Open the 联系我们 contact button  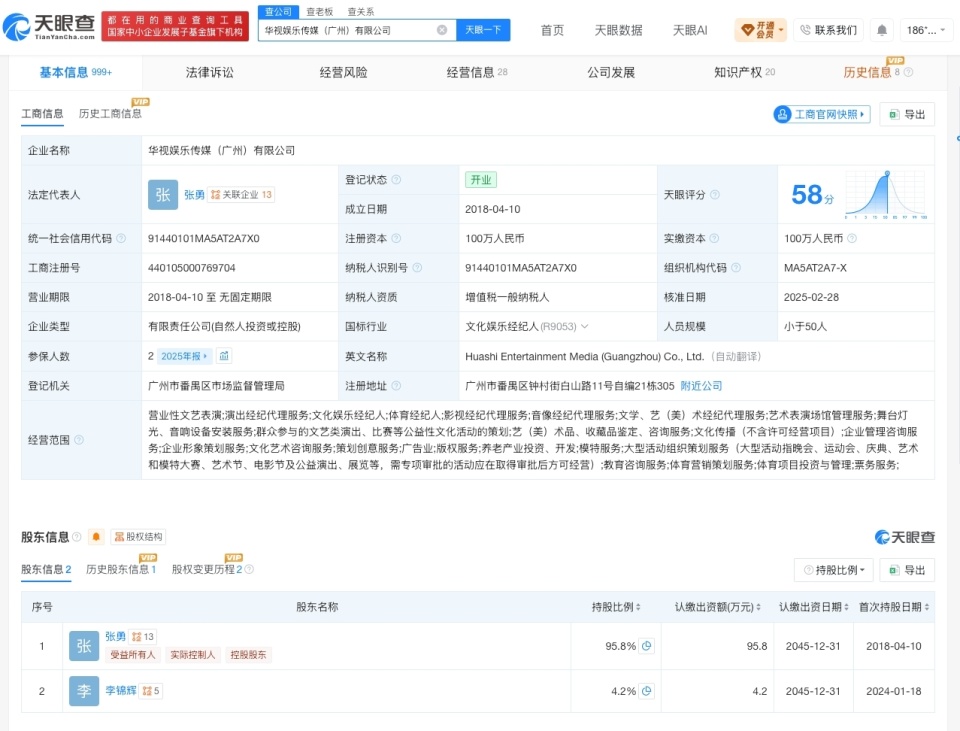[x=828, y=30]
